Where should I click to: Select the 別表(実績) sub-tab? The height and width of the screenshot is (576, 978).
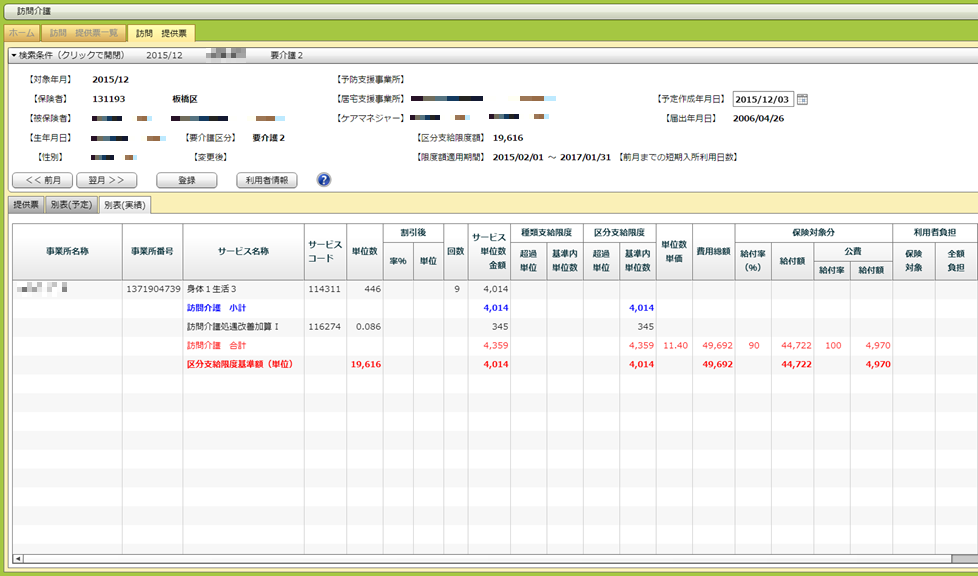(126, 205)
